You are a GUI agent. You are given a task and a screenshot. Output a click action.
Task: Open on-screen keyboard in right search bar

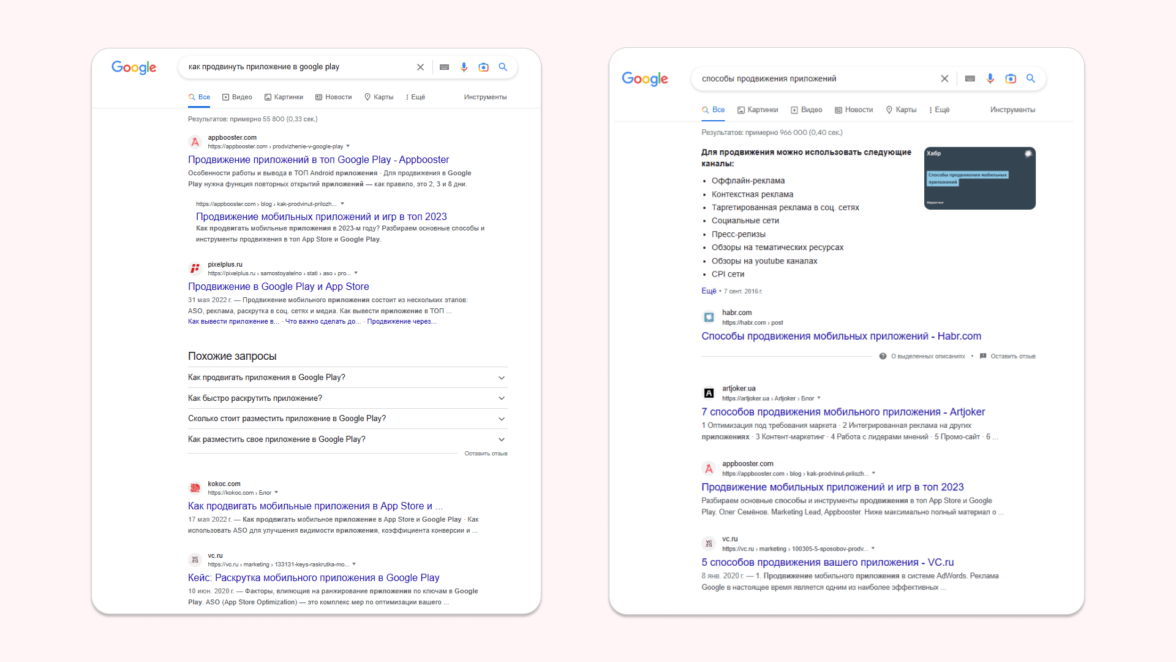coord(970,78)
